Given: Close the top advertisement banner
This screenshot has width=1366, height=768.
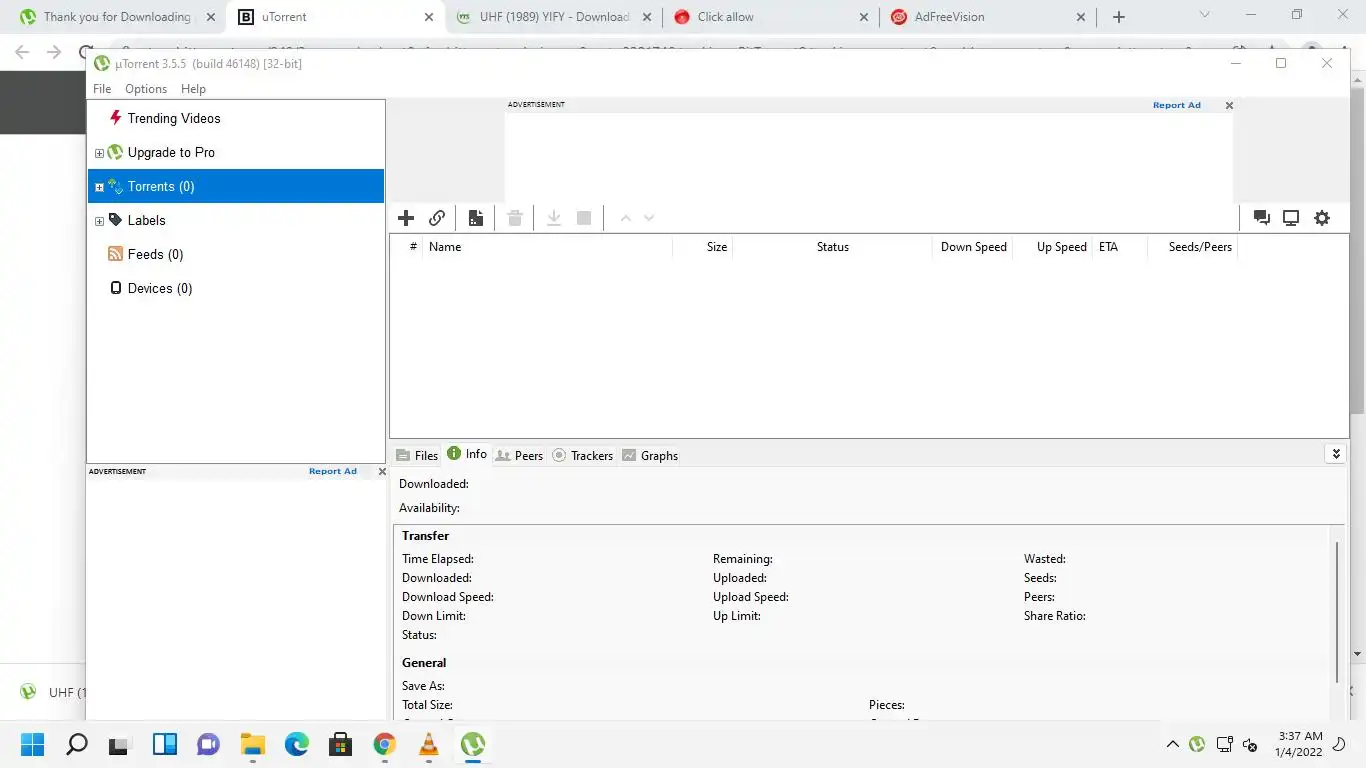Looking at the screenshot, I should (x=1229, y=105).
